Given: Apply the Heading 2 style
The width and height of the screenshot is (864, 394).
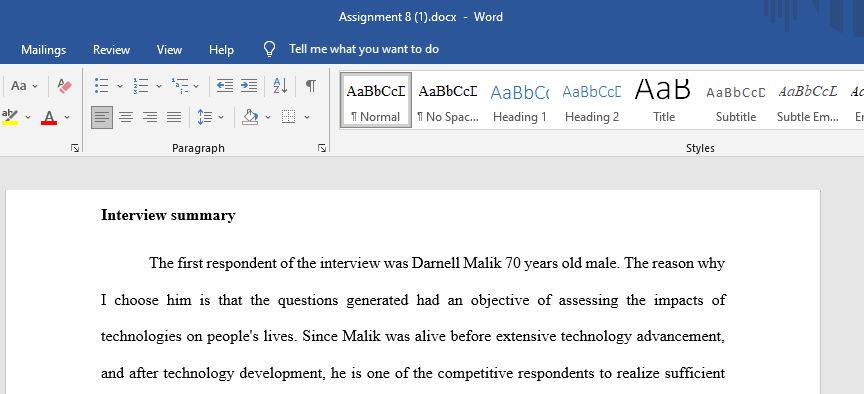Looking at the screenshot, I should [592, 100].
